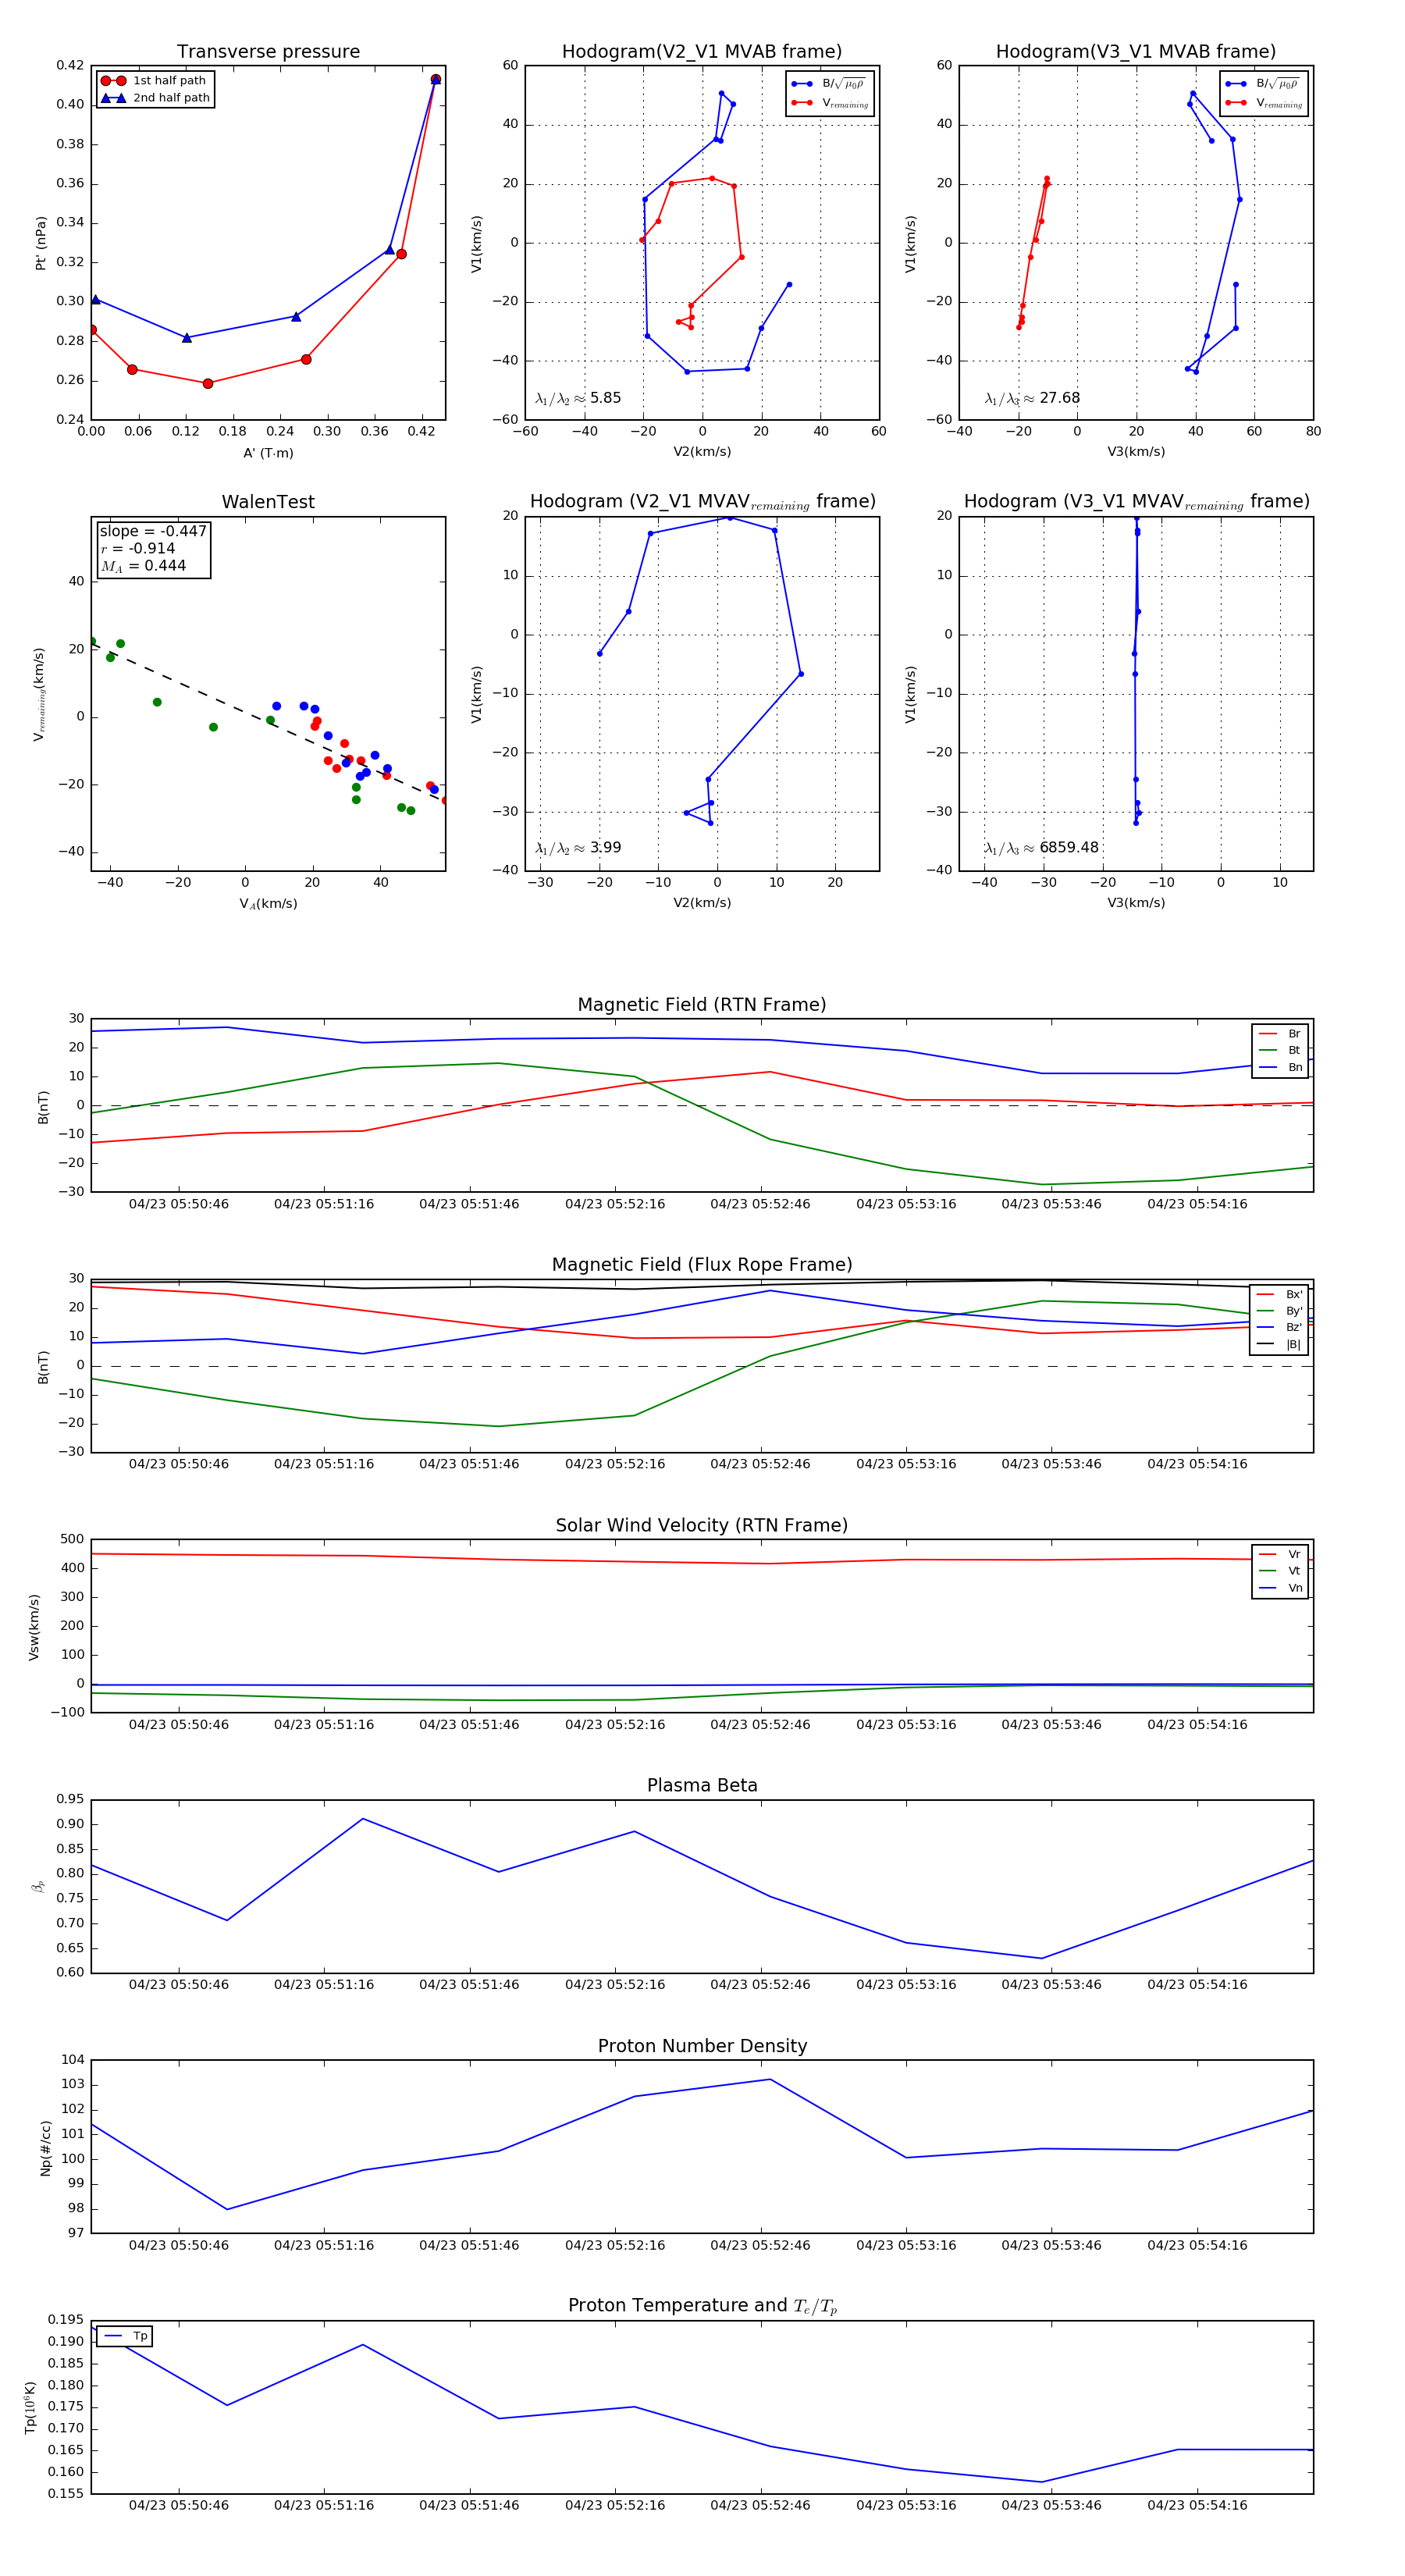
Task: Click the 'WalenTest' plot title
Action: (x=268, y=502)
